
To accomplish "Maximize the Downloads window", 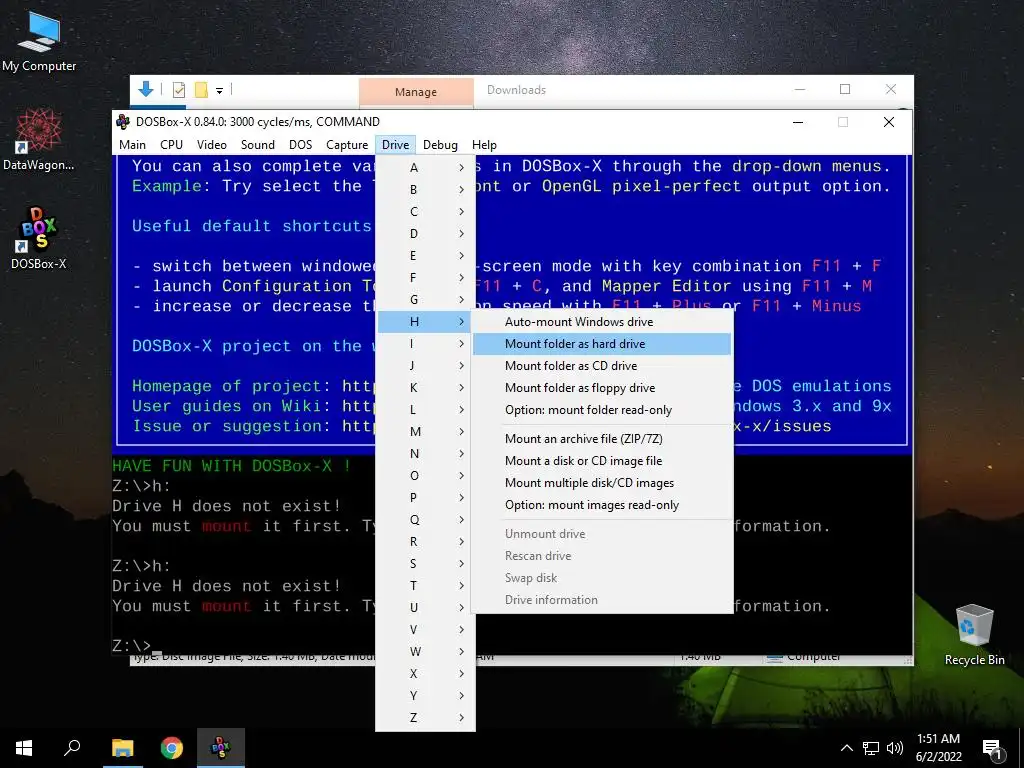I will click(845, 89).
